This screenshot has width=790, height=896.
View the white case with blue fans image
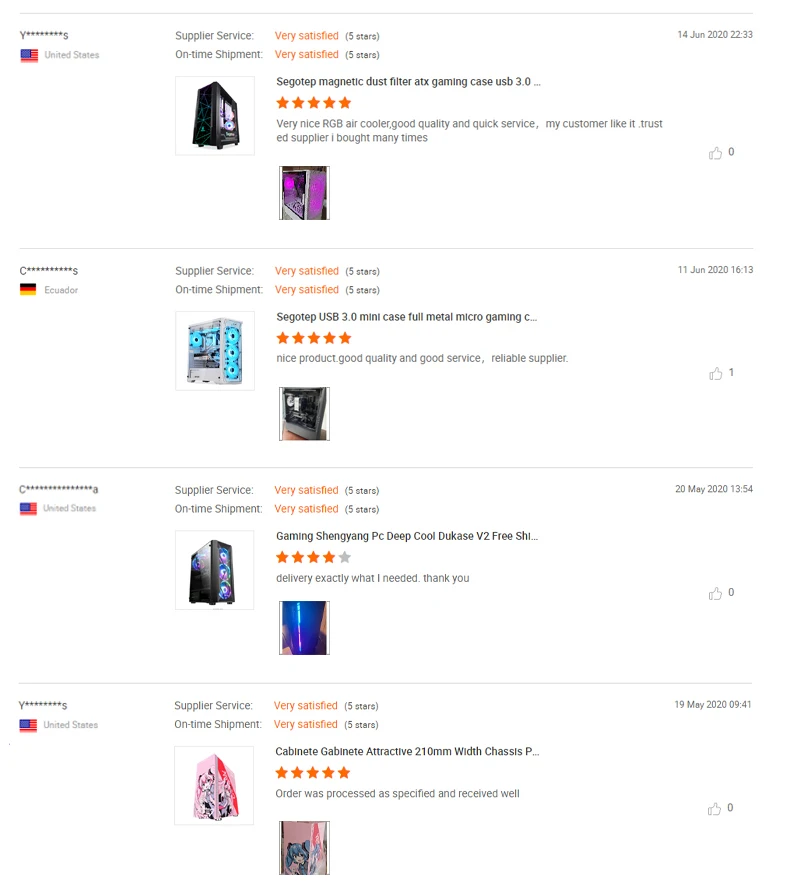pyautogui.click(x=215, y=351)
